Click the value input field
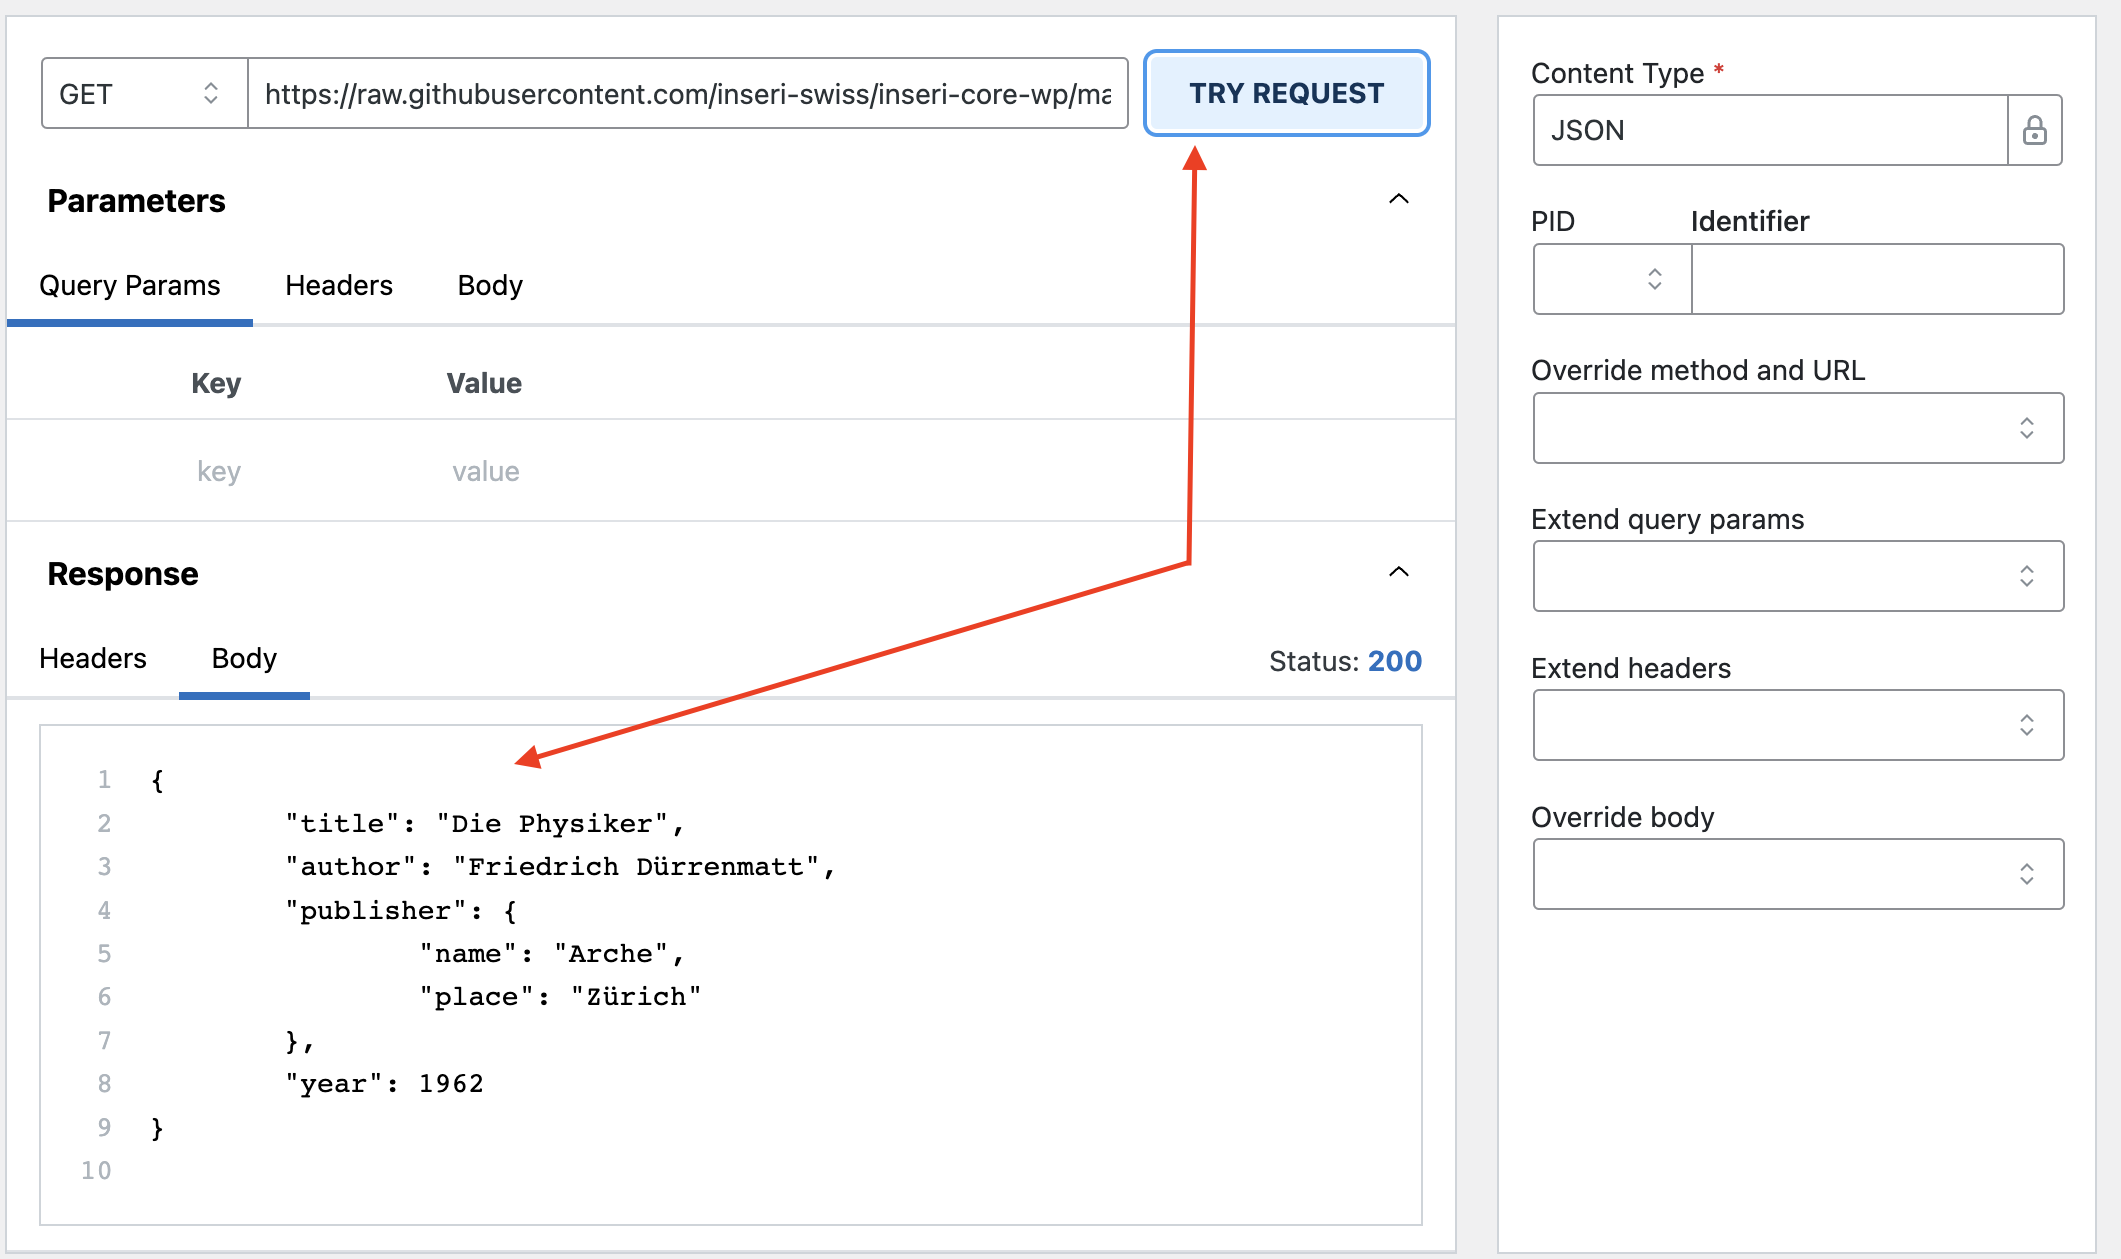 [486, 470]
